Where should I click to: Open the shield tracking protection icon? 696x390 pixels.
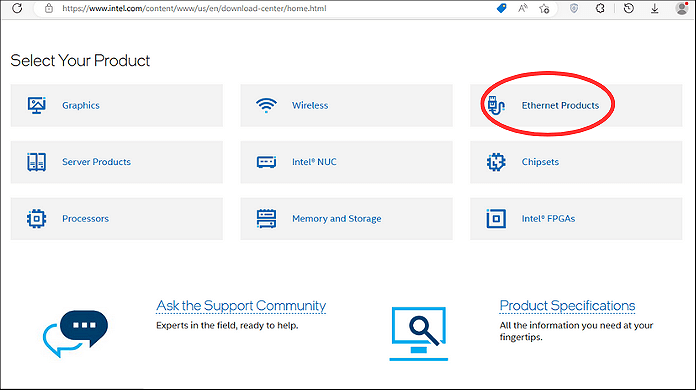pos(574,8)
